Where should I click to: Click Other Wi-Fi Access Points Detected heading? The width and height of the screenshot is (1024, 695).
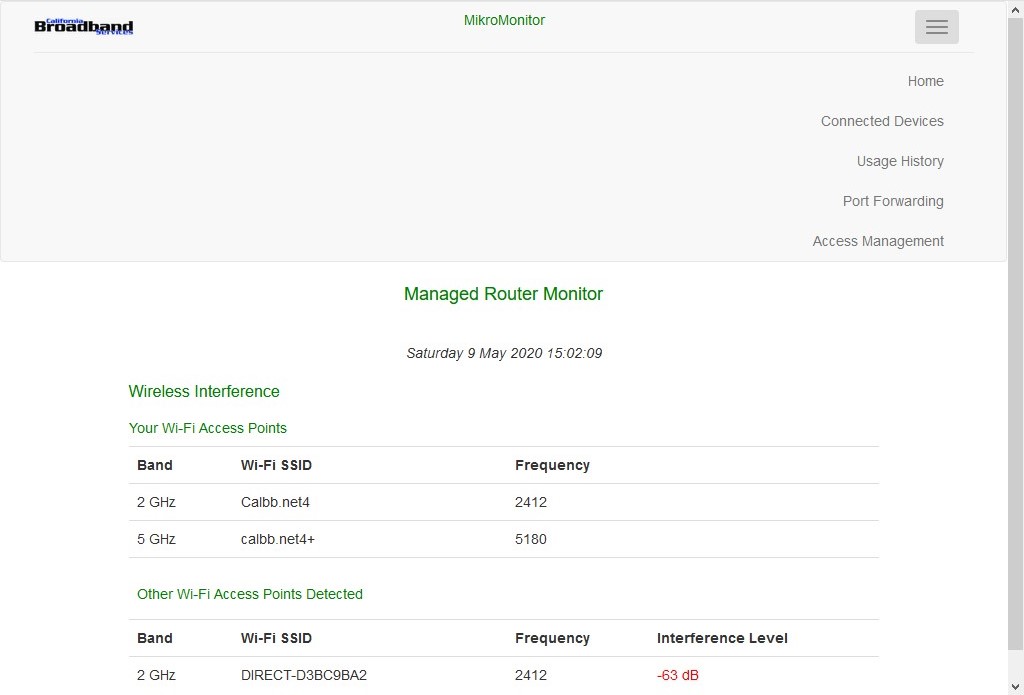pyautogui.click(x=249, y=594)
